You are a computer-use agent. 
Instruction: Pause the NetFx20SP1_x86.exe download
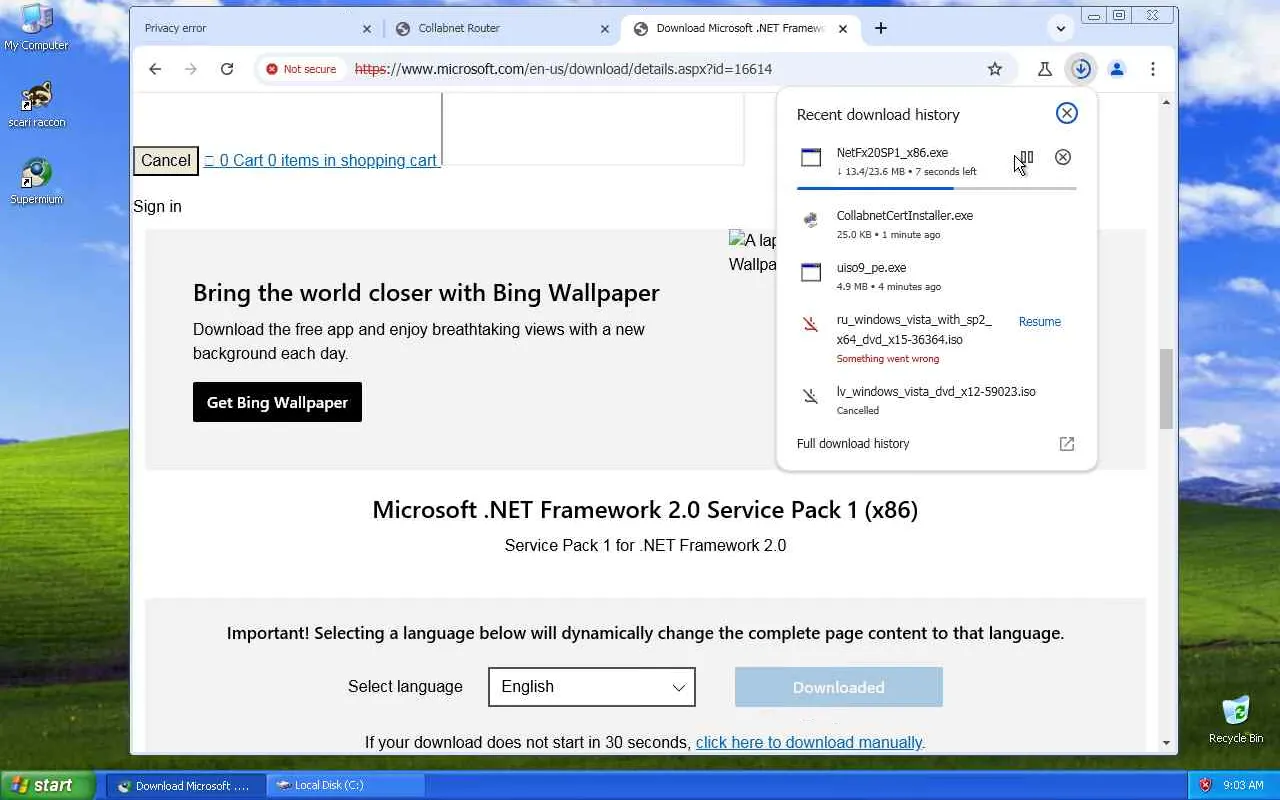pyautogui.click(x=1026, y=157)
